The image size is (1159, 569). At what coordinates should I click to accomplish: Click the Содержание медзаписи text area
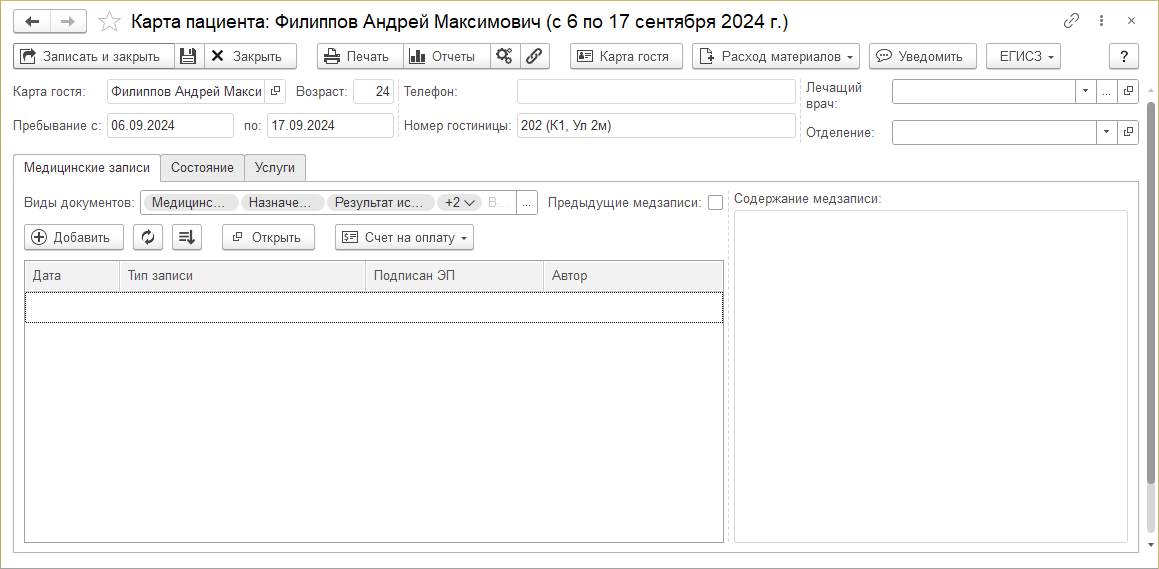[x=931, y=377]
